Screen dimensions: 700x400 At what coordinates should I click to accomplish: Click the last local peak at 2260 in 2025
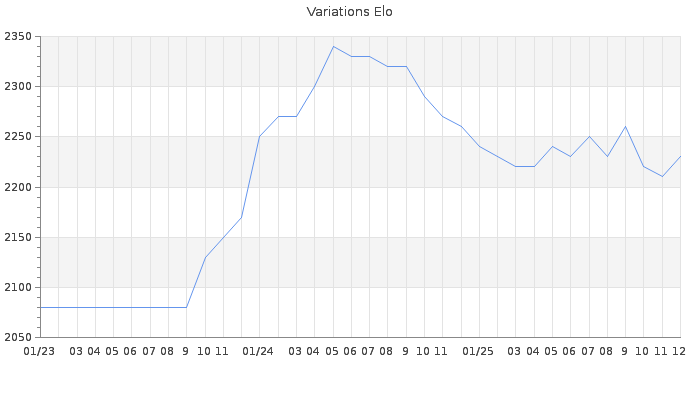(x=625, y=127)
